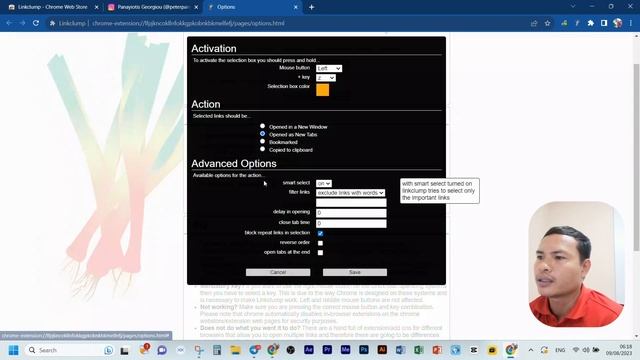
Task: Open Task View in taskbar
Action: point(124,350)
